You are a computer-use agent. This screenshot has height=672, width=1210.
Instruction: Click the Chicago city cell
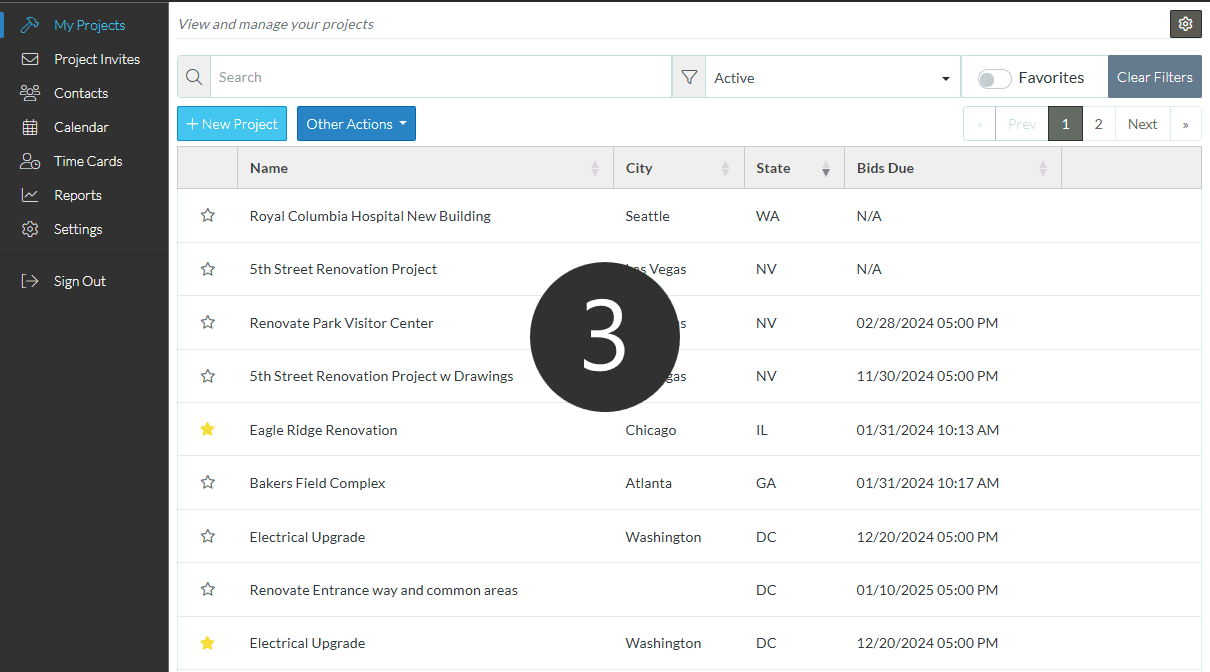click(651, 430)
